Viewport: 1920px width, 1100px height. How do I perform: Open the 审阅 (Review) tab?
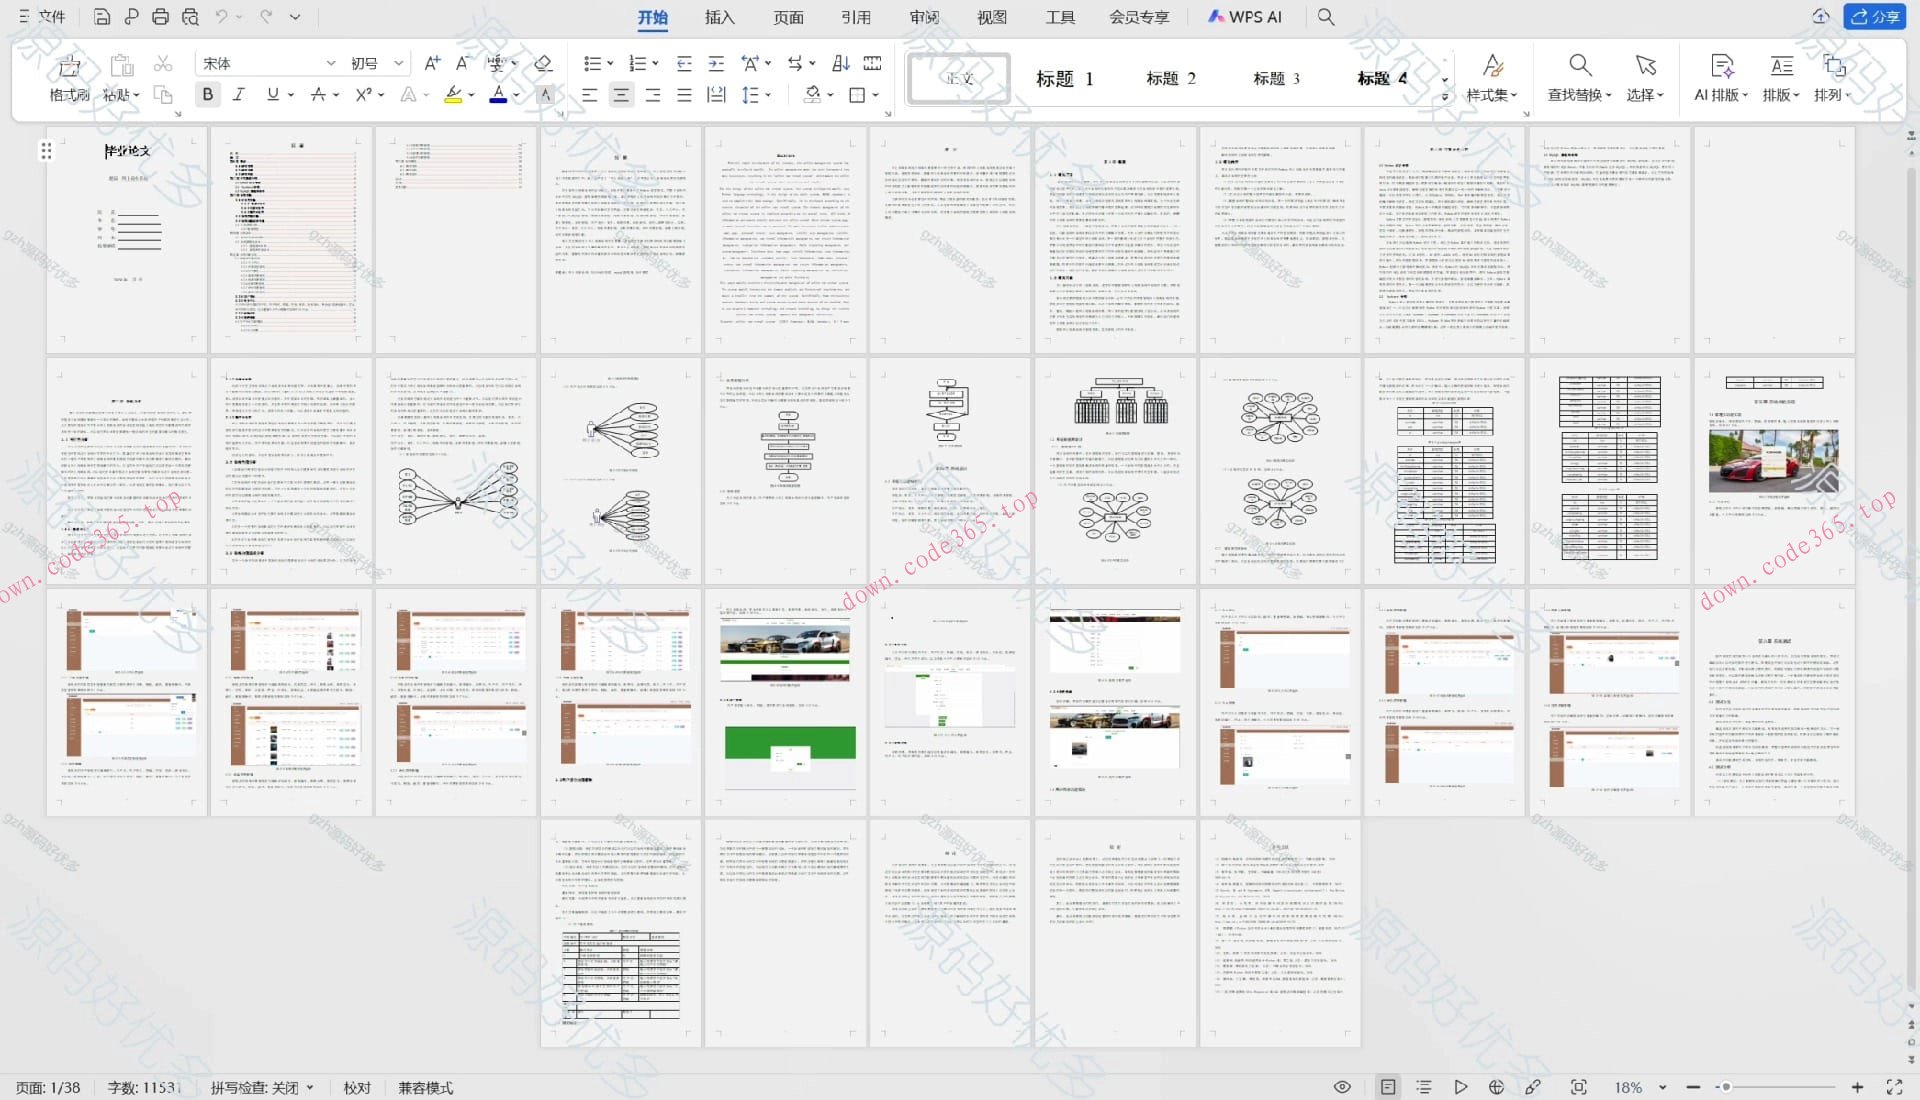(924, 16)
